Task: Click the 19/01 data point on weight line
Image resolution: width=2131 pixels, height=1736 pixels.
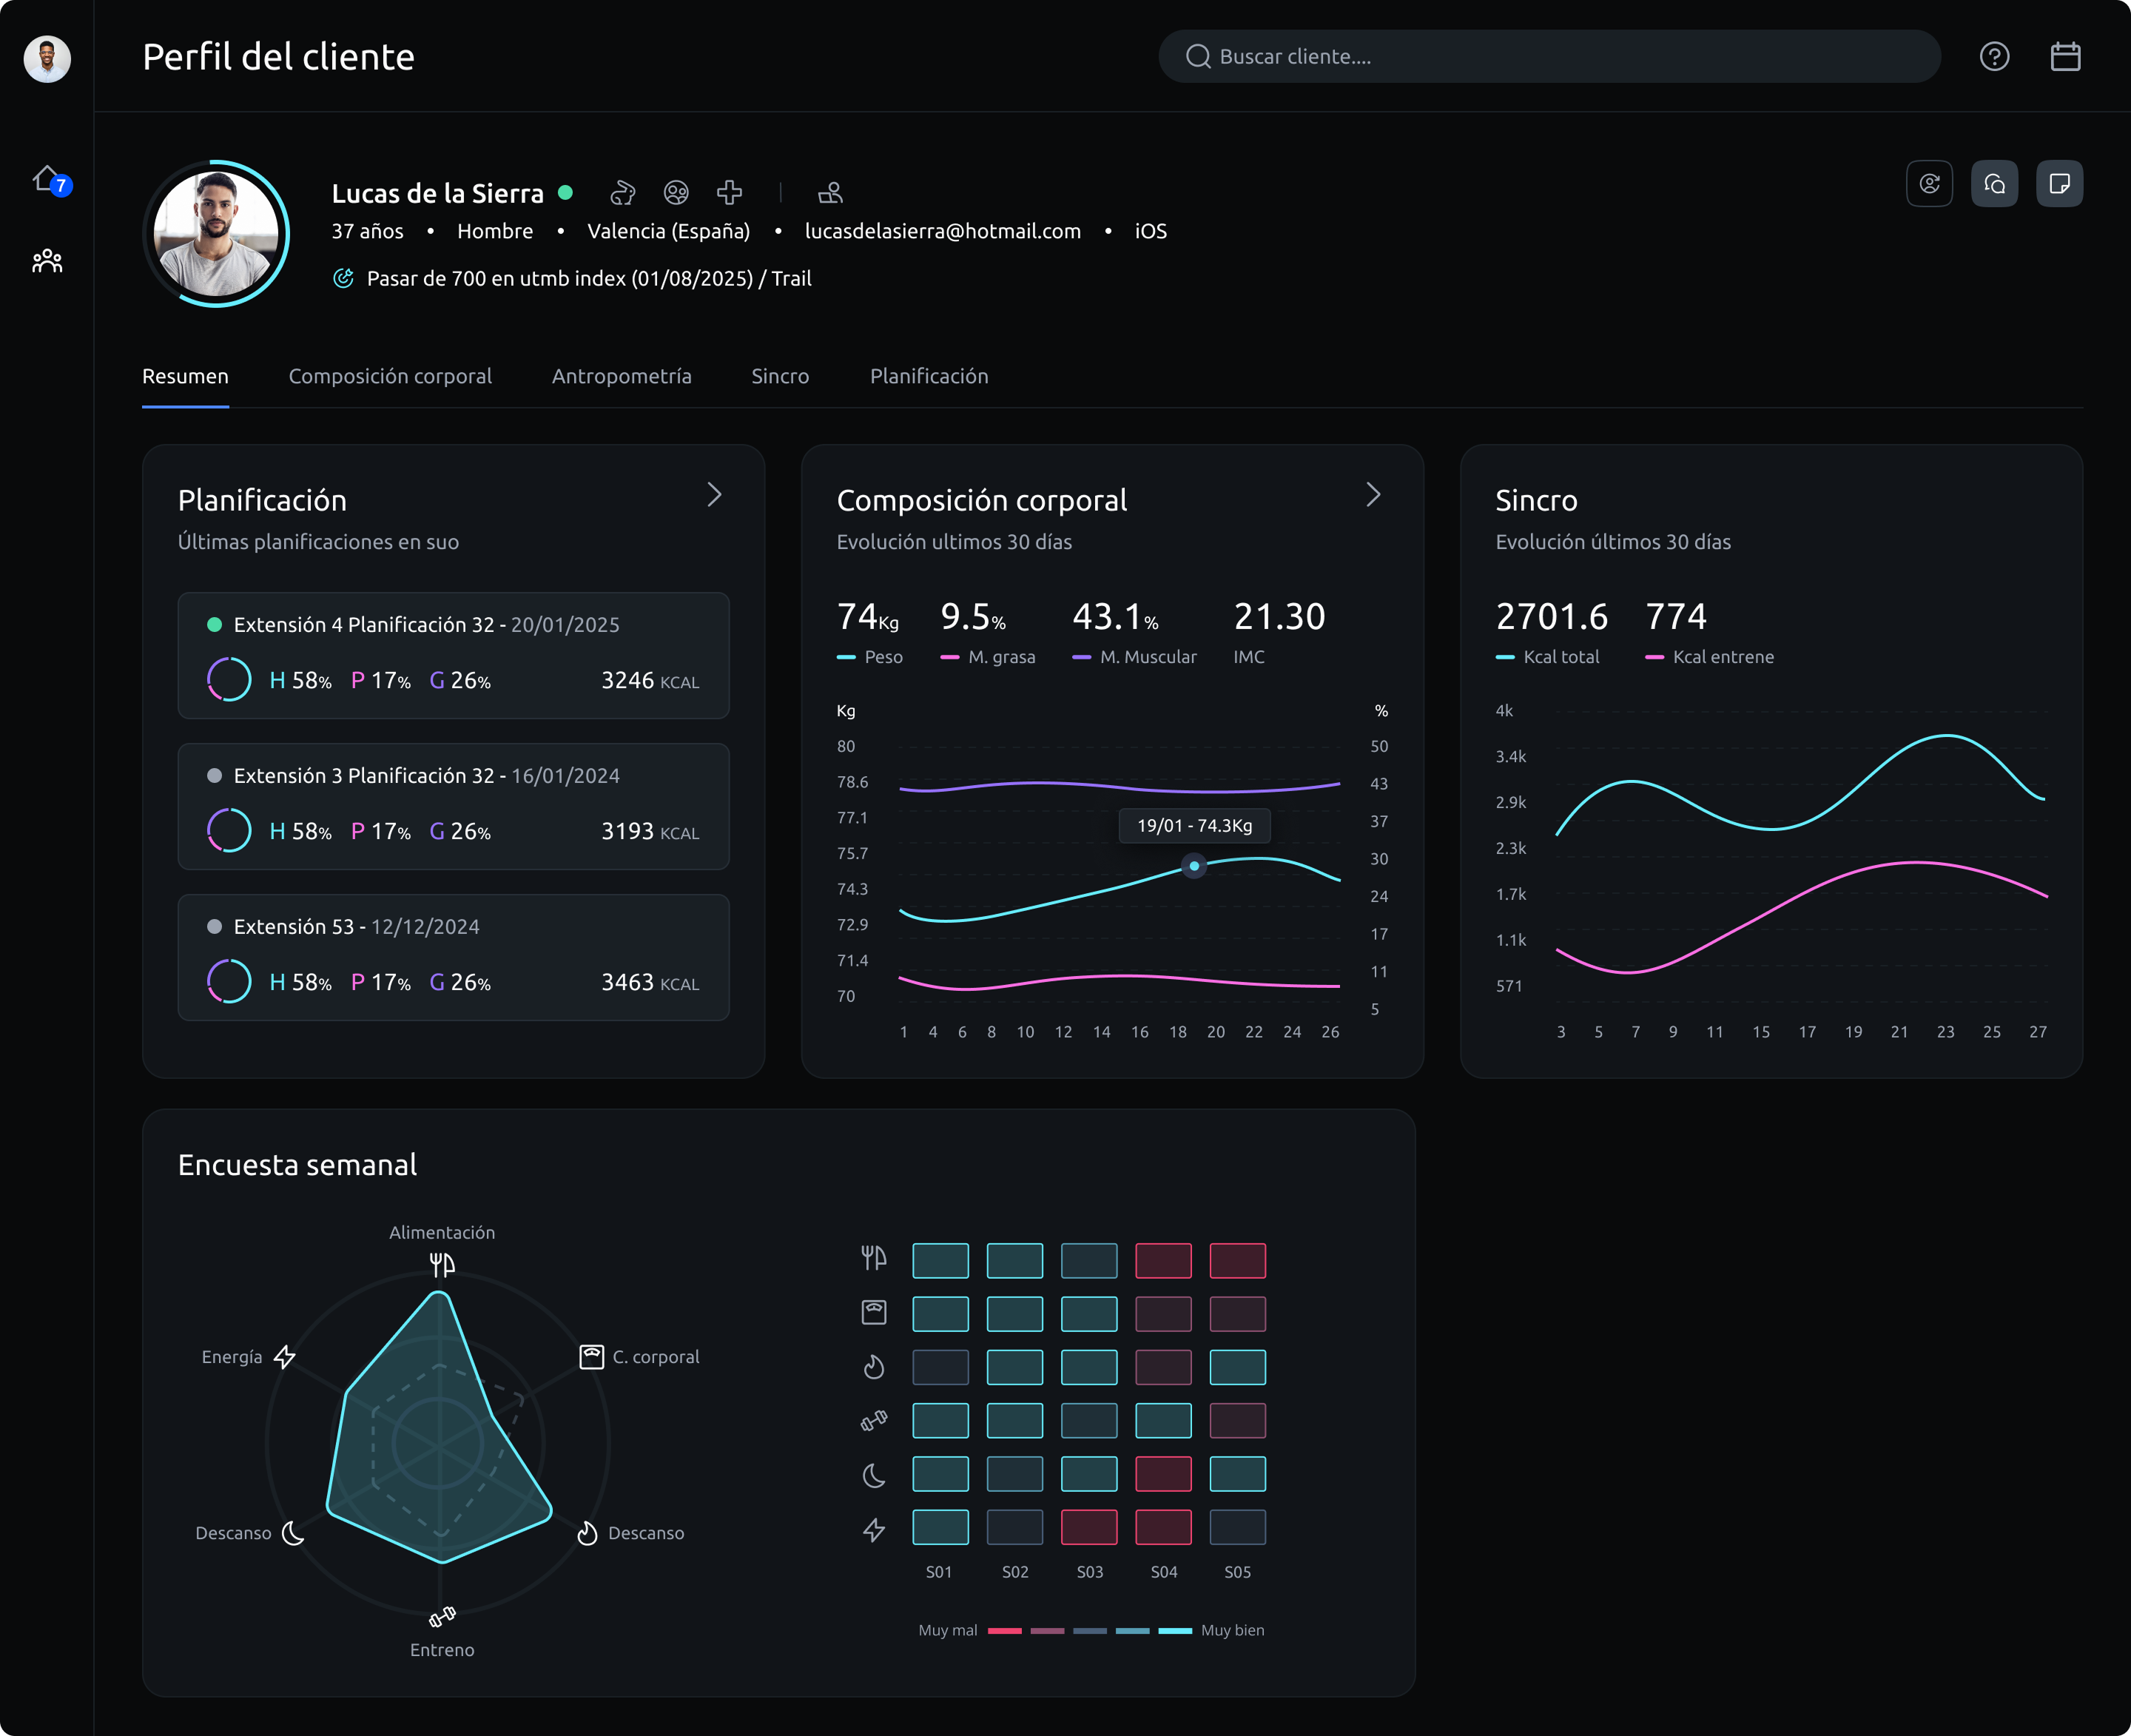Action: coord(1194,866)
